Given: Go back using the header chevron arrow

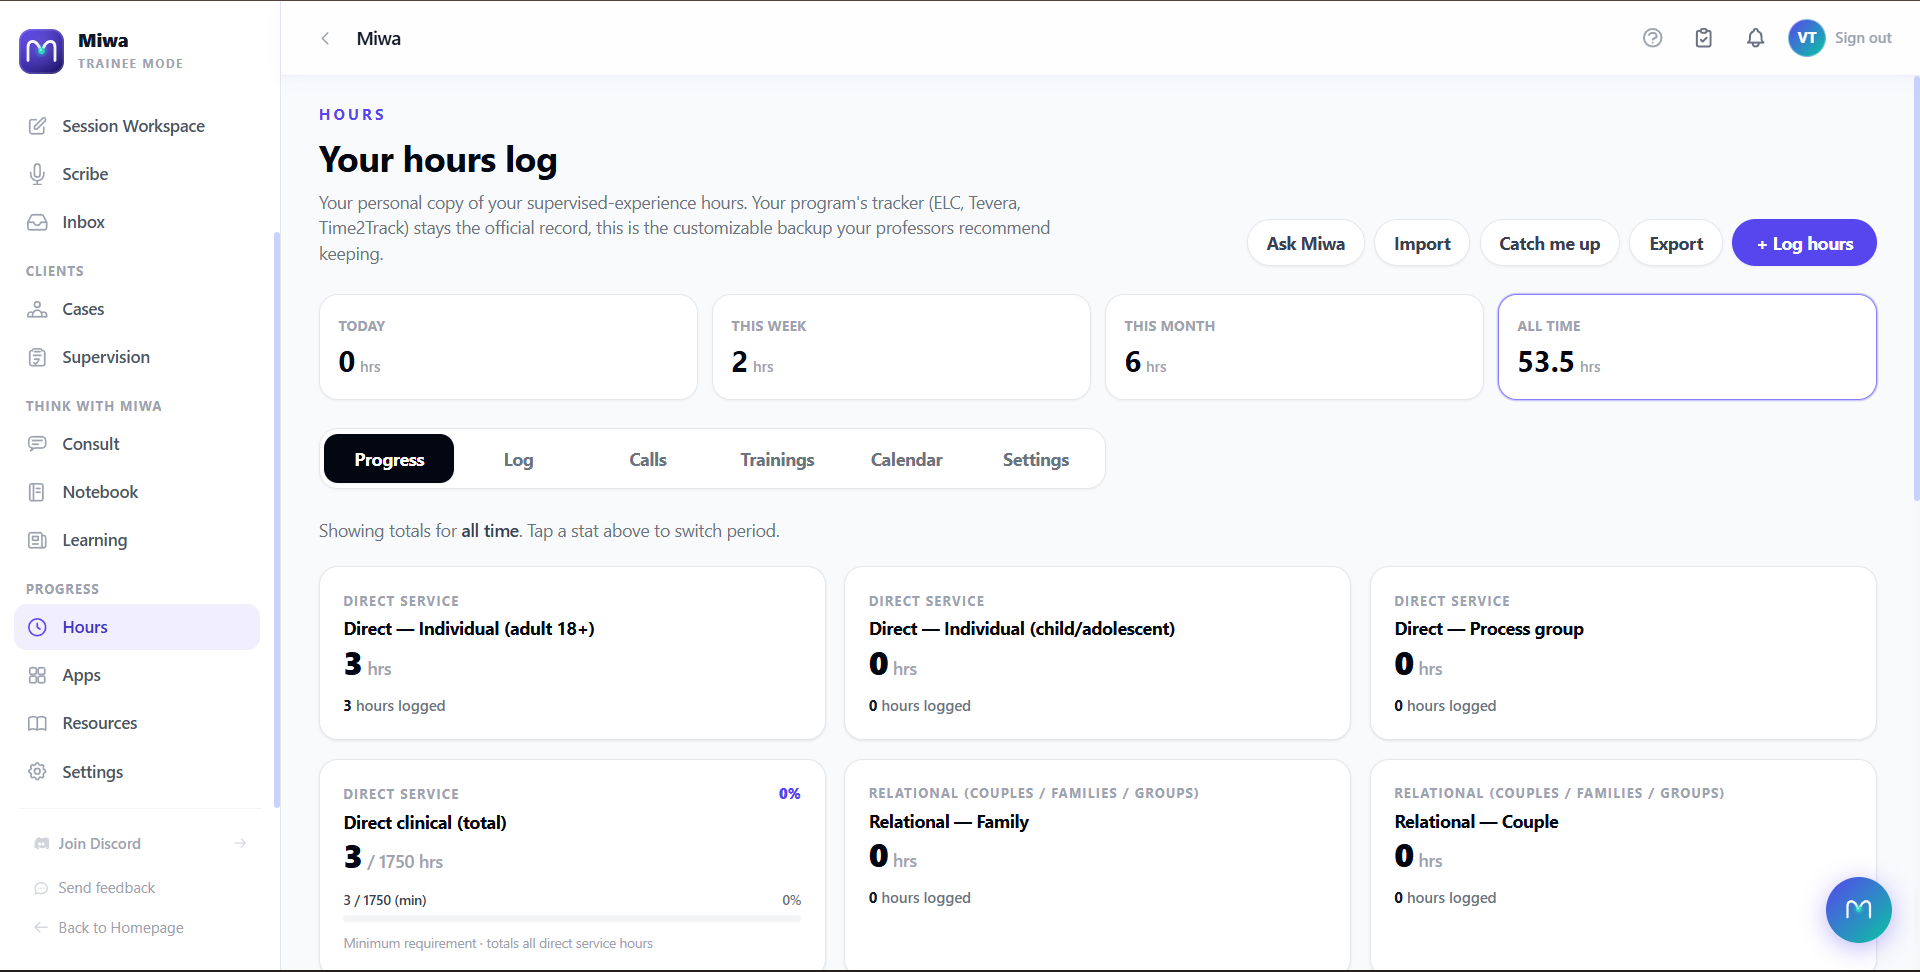Looking at the screenshot, I should (x=325, y=38).
